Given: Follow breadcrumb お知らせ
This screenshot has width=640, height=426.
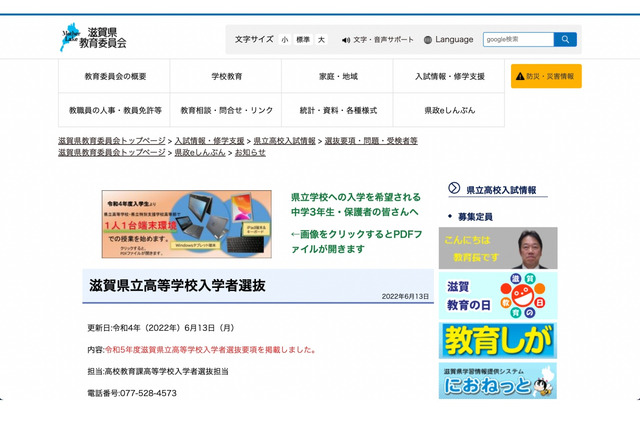Looking at the screenshot, I should (250, 153).
